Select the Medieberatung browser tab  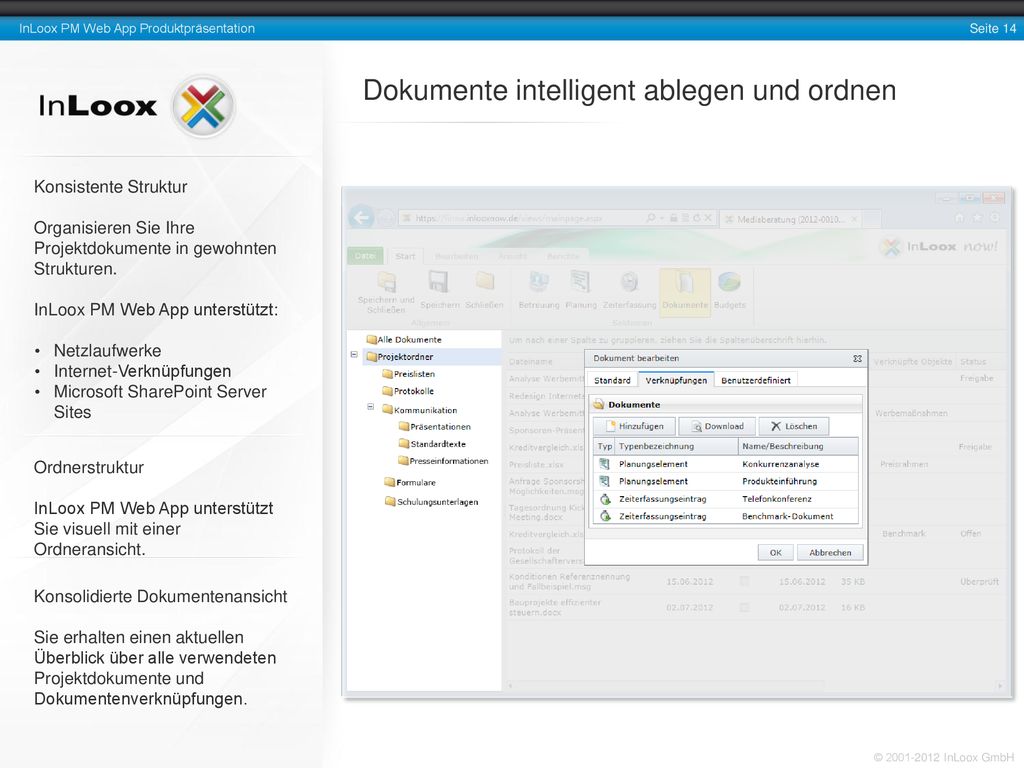point(792,219)
